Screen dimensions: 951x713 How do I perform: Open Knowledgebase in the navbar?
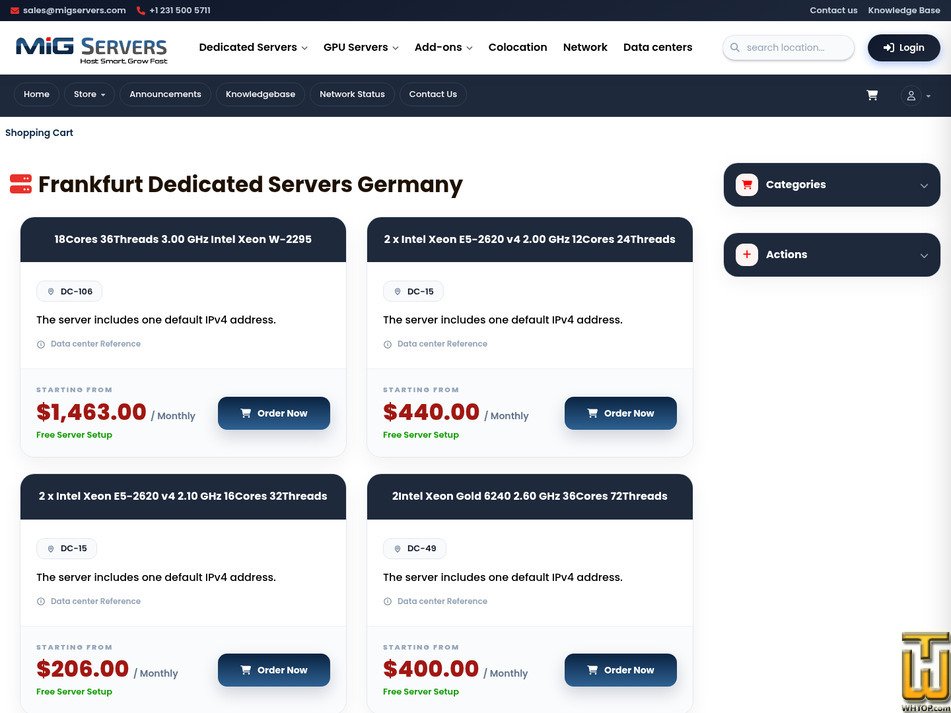click(x=260, y=95)
